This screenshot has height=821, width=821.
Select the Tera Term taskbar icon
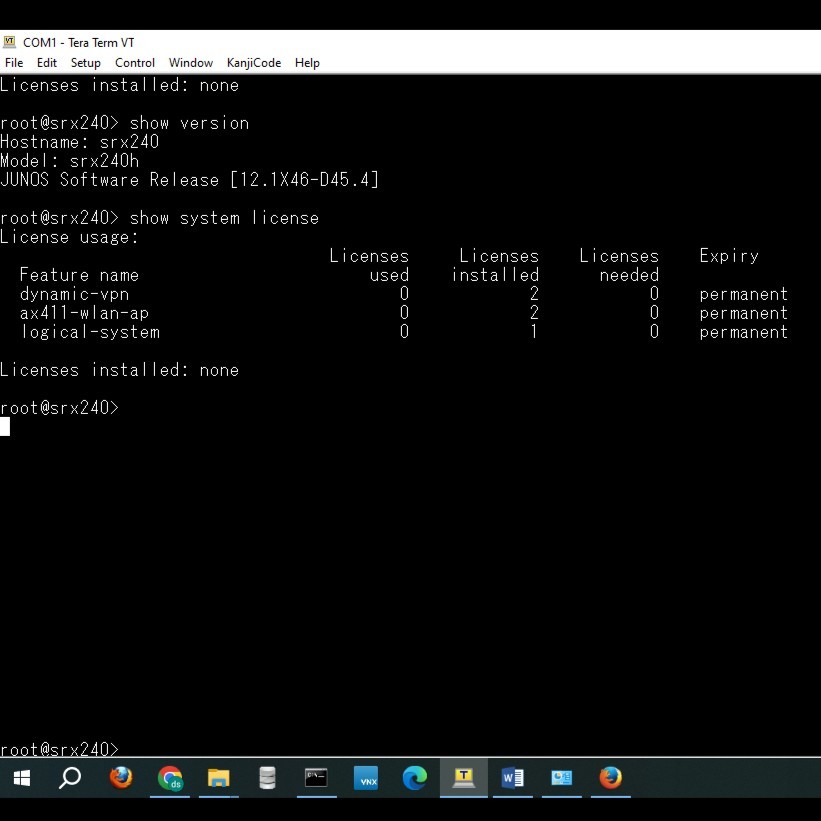463,778
